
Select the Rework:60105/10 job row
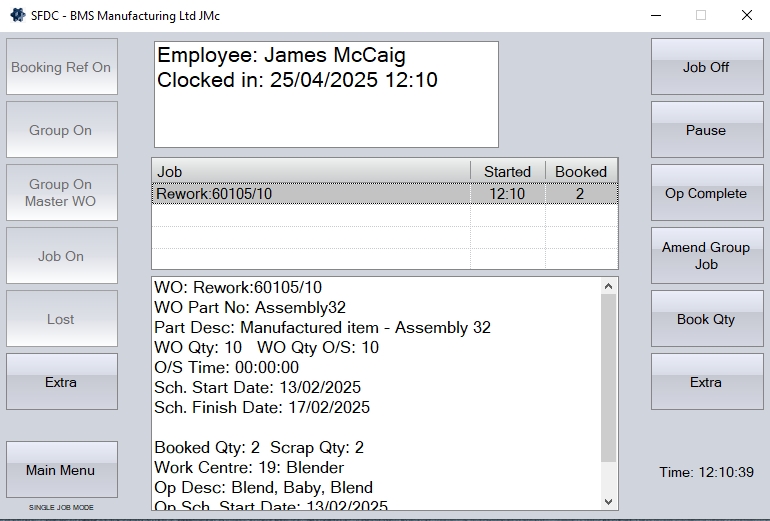click(x=310, y=194)
